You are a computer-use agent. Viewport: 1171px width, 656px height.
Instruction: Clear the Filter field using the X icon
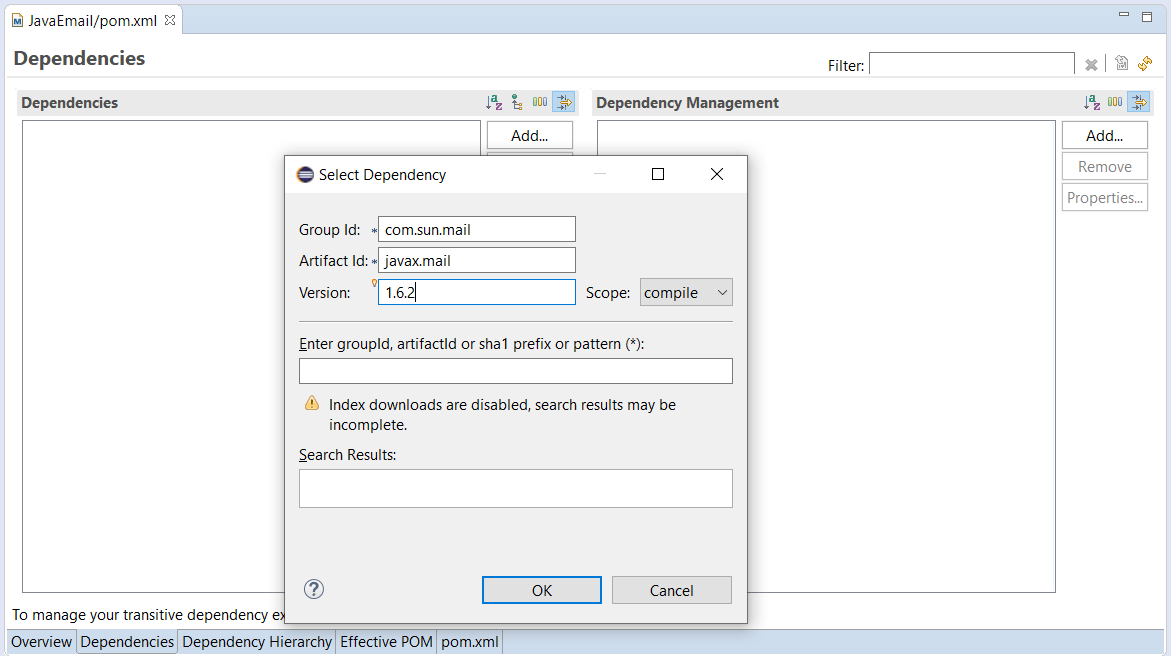[1090, 64]
